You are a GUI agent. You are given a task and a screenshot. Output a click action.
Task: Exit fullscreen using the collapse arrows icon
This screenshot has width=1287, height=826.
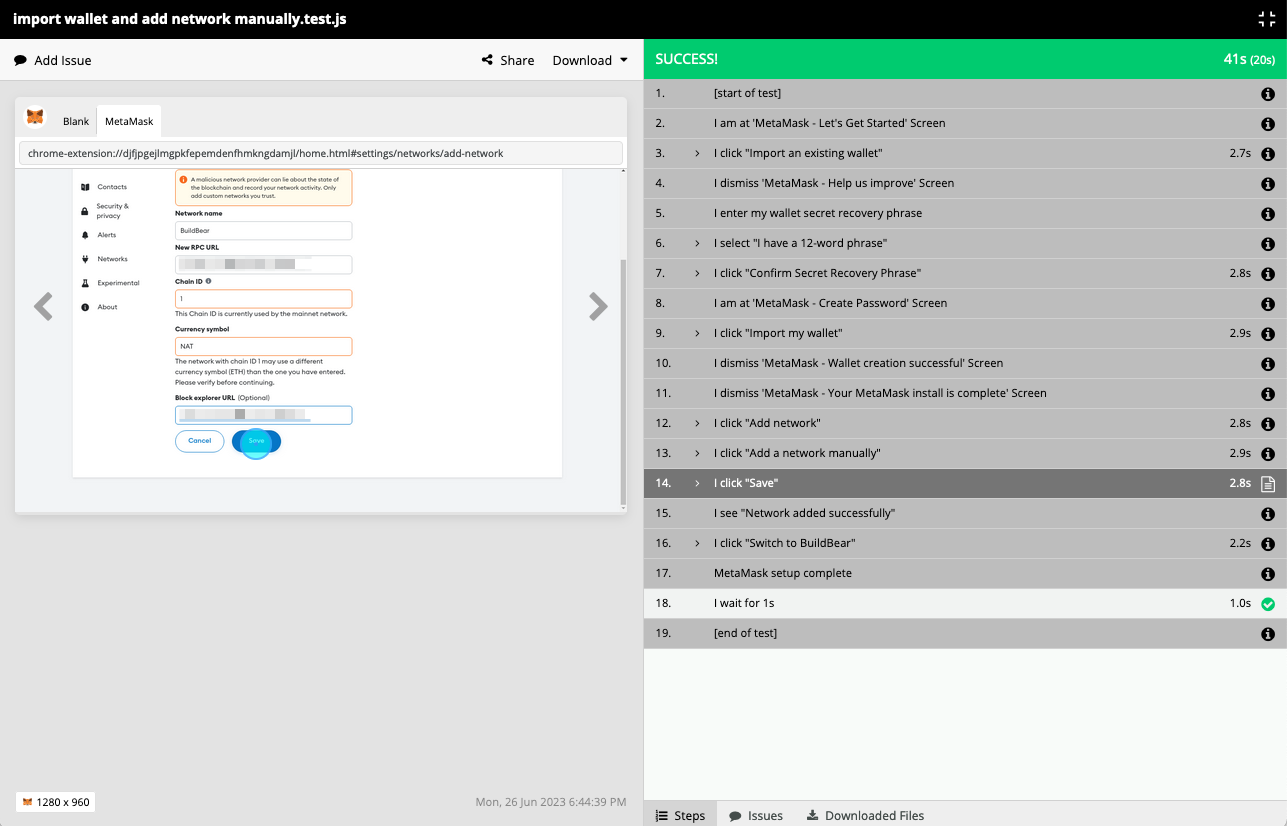(1265, 19)
